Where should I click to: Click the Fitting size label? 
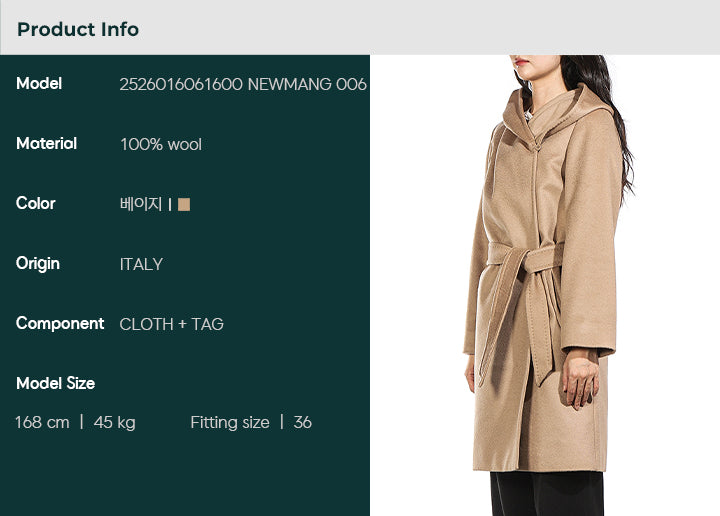click(230, 422)
